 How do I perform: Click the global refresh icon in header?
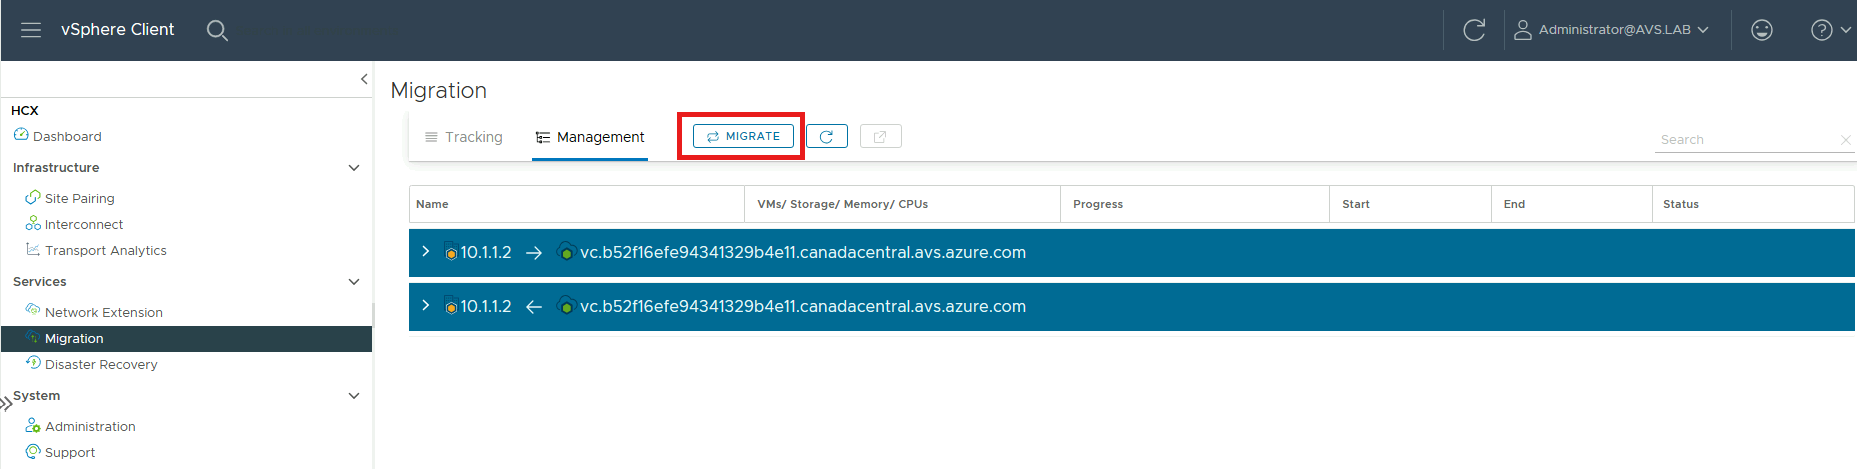(1474, 30)
